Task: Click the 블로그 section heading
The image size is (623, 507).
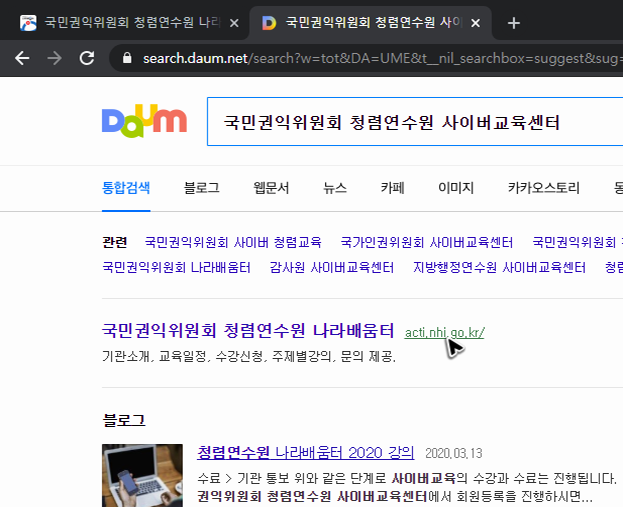Action: 124,420
